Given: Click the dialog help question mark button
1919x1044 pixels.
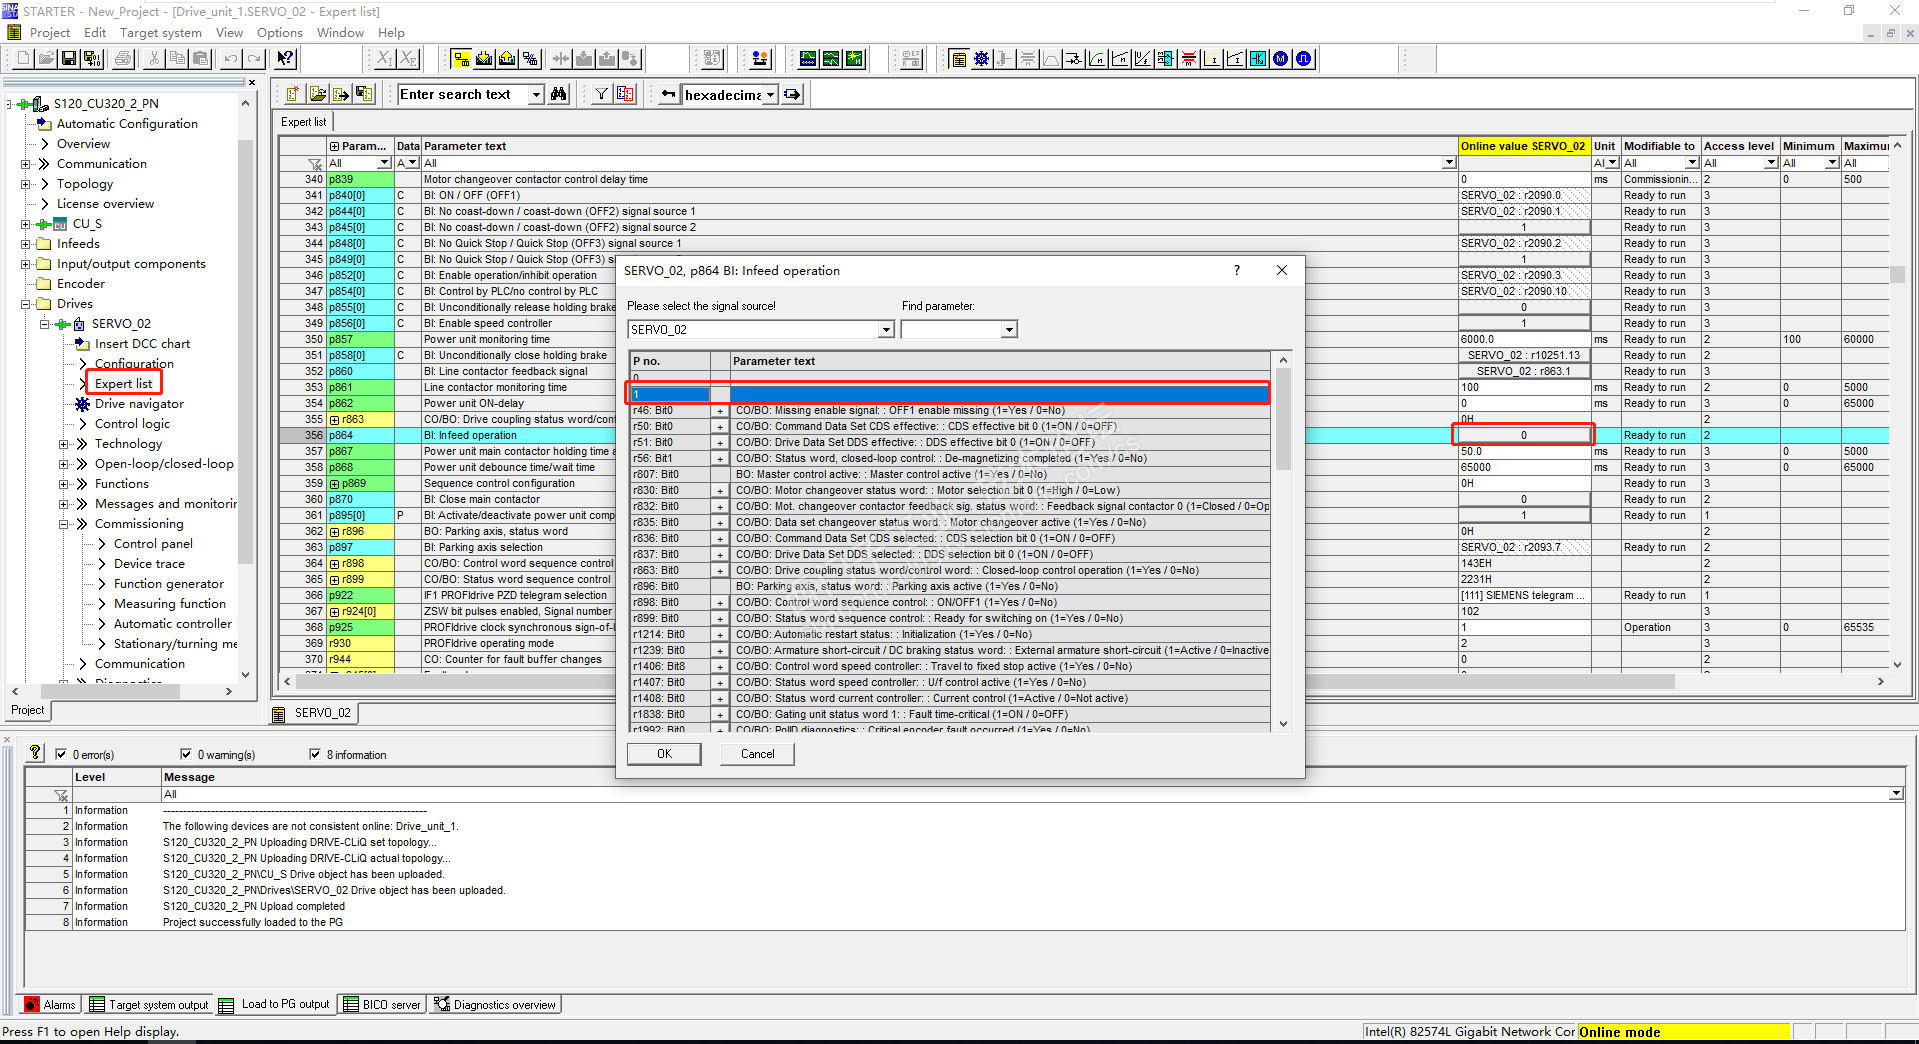Looking at the screenshot, I should [1237, 270].
